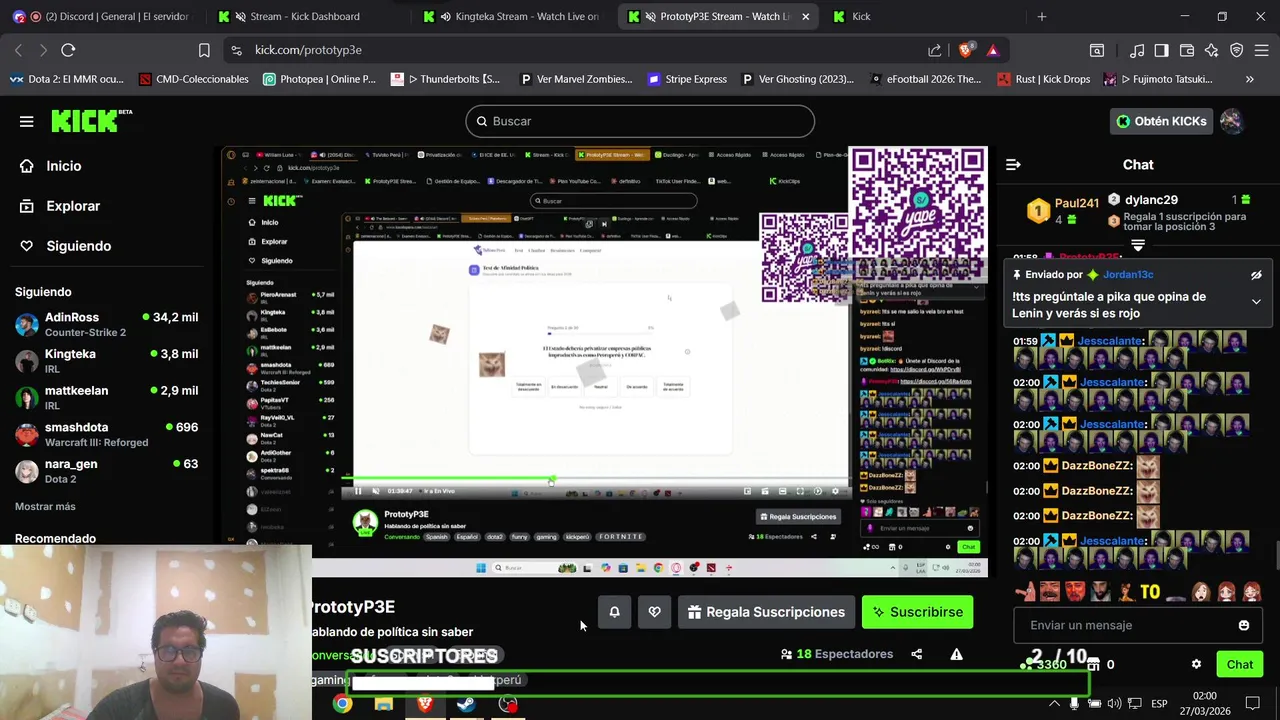Click the stream progress bar
The height and width of the screenshot is (720, 1280).
pyautogui.click(x=597, y=480)
